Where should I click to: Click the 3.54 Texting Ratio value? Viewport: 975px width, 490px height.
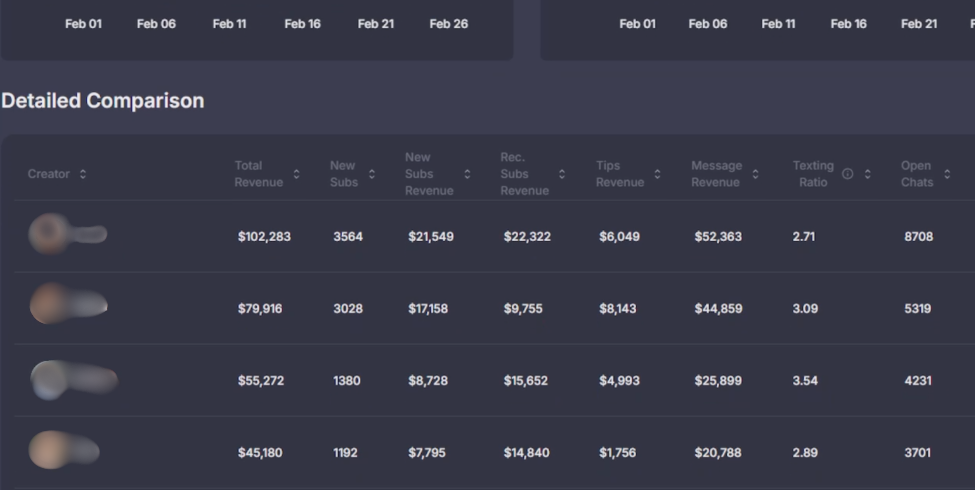805,381
